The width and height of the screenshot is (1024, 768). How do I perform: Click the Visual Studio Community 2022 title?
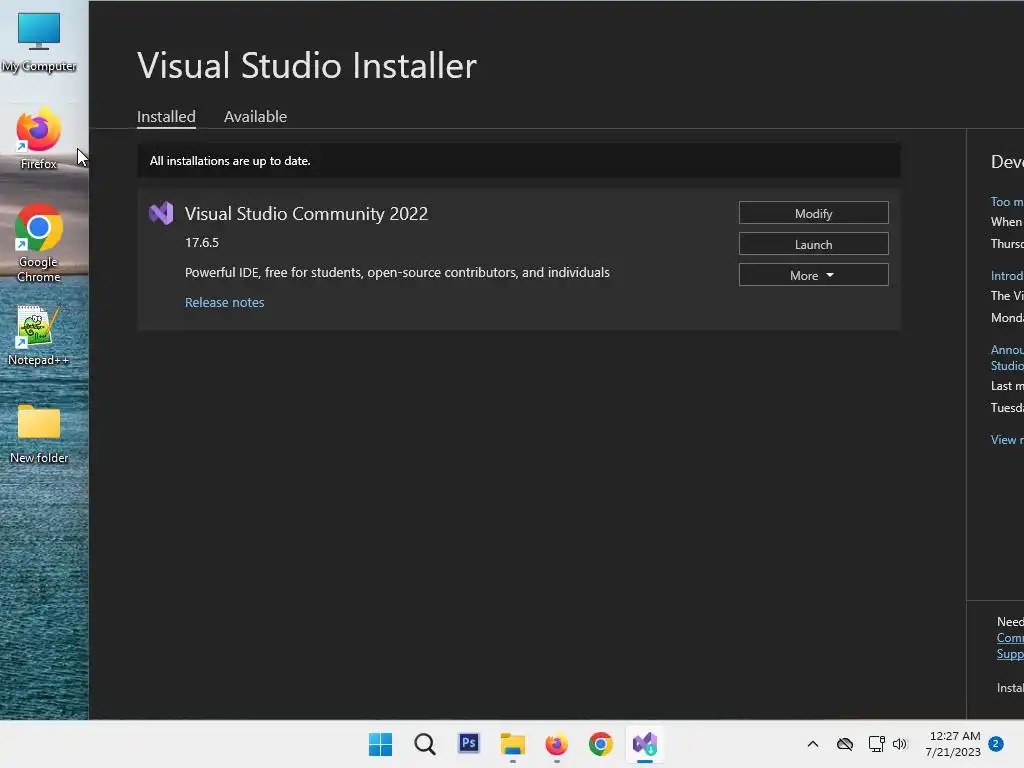[x=306, y=214]
